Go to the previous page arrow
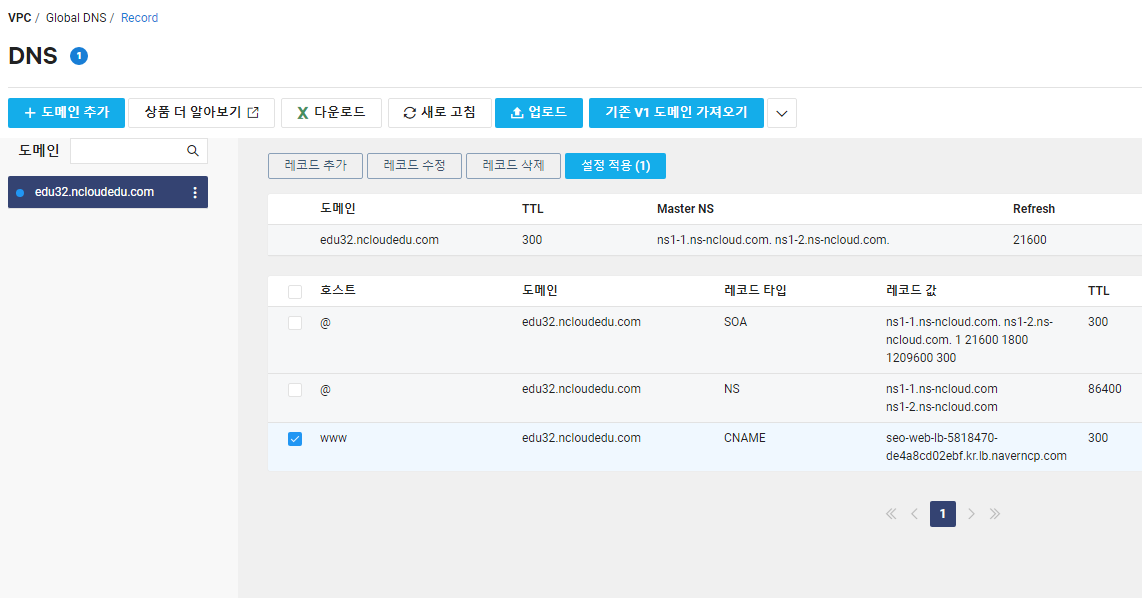The width and height of the screenshot is (1142, 598). [x=914, y=514]
